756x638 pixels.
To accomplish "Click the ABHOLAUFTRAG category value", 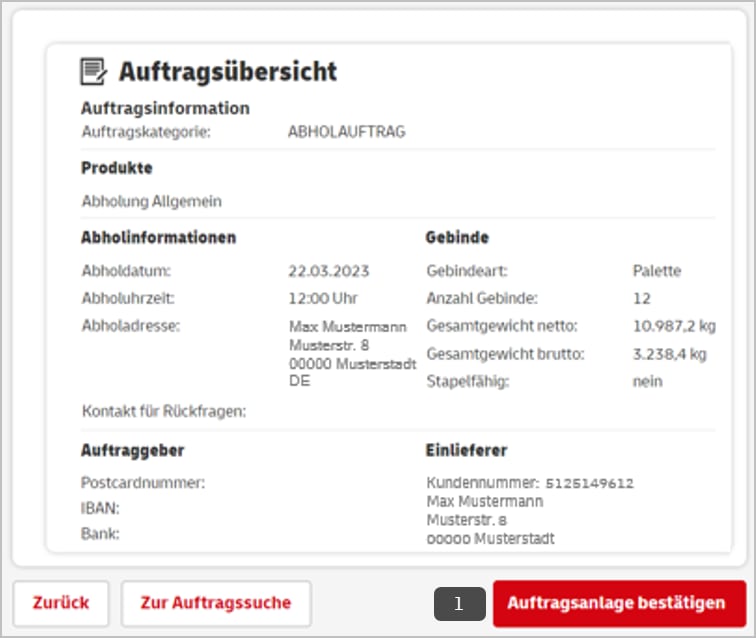I will tap(347, 132).
